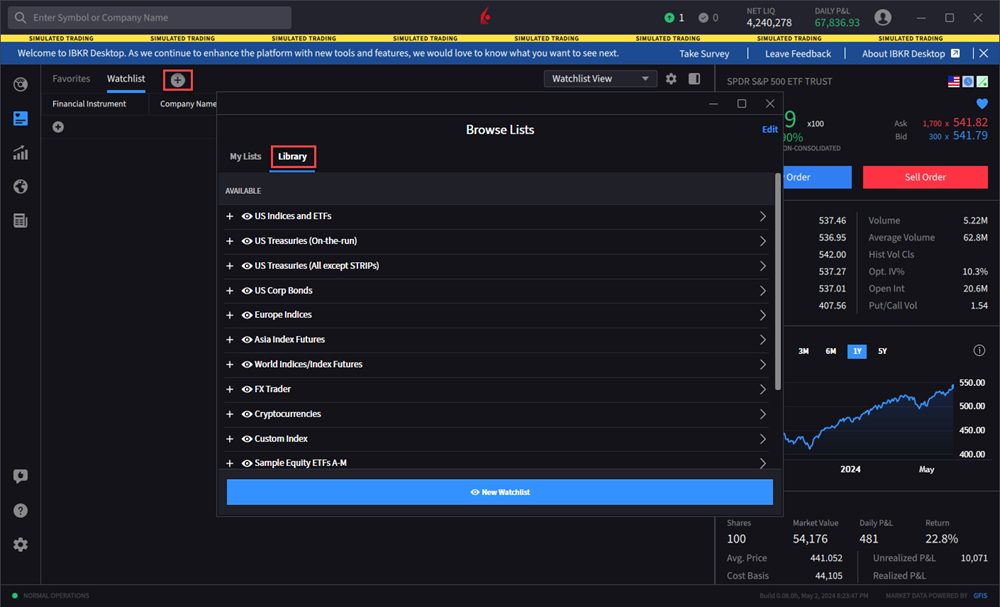Open About IBKR Desktop link

pos(911,54)
